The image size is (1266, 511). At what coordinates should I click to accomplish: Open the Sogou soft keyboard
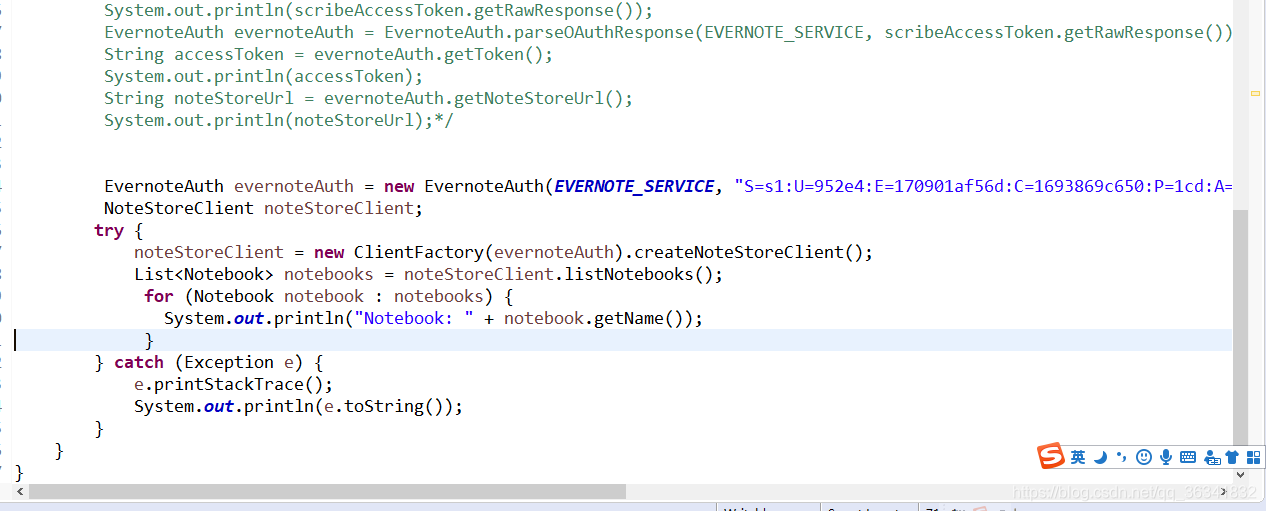click(x=1188, y=457)
